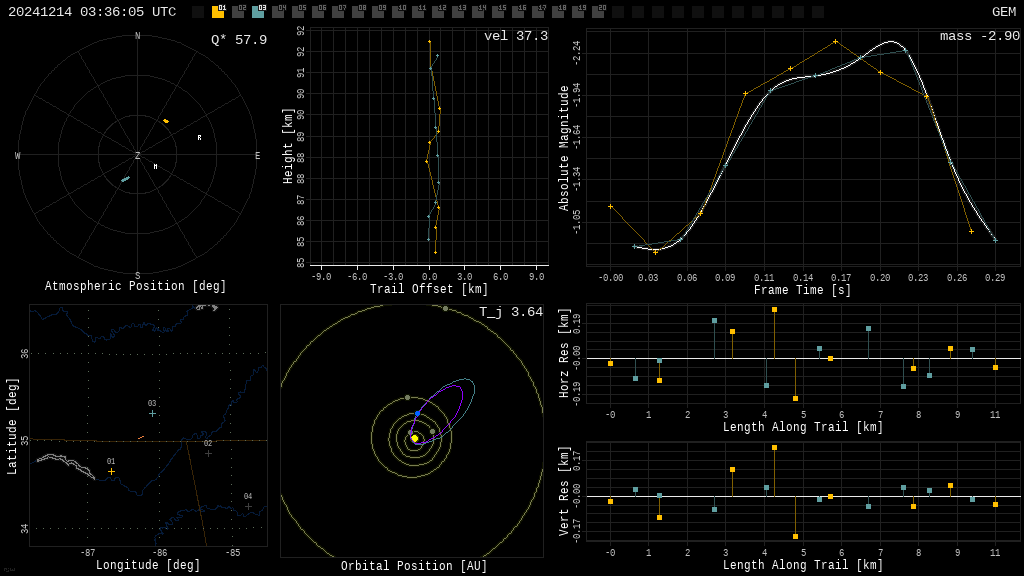Click the T_j 3.64 orbital label

click(510, 312)
